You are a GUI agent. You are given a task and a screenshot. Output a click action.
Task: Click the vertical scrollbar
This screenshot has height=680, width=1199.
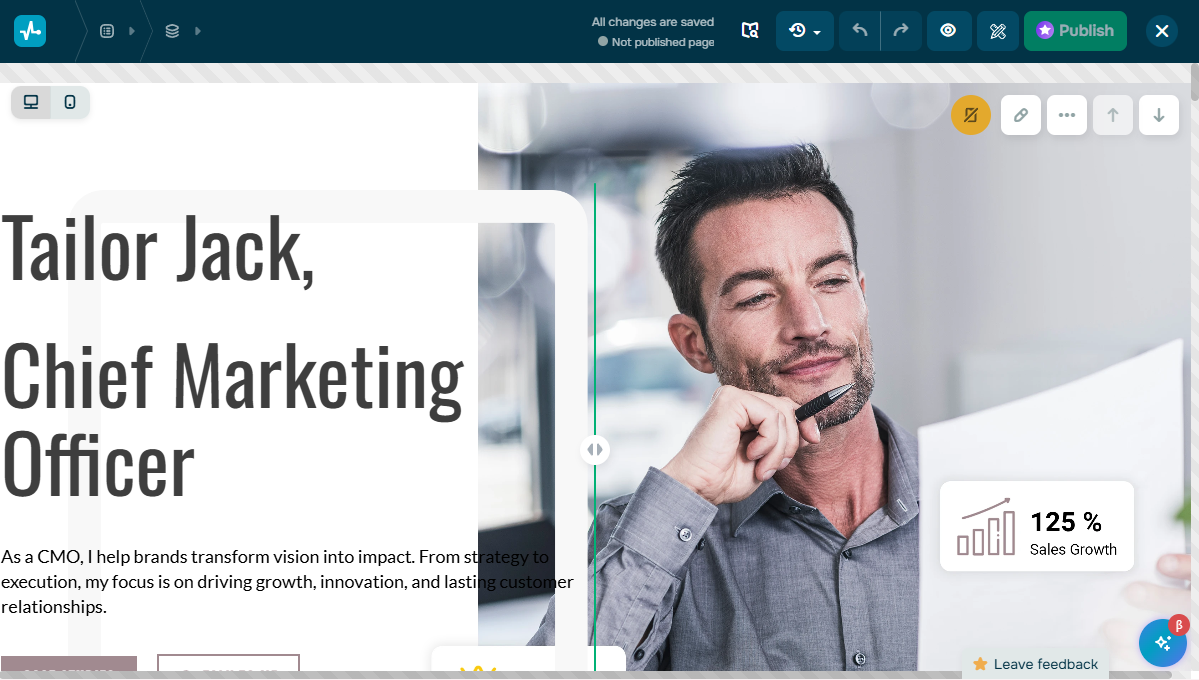coord(1194,82)
